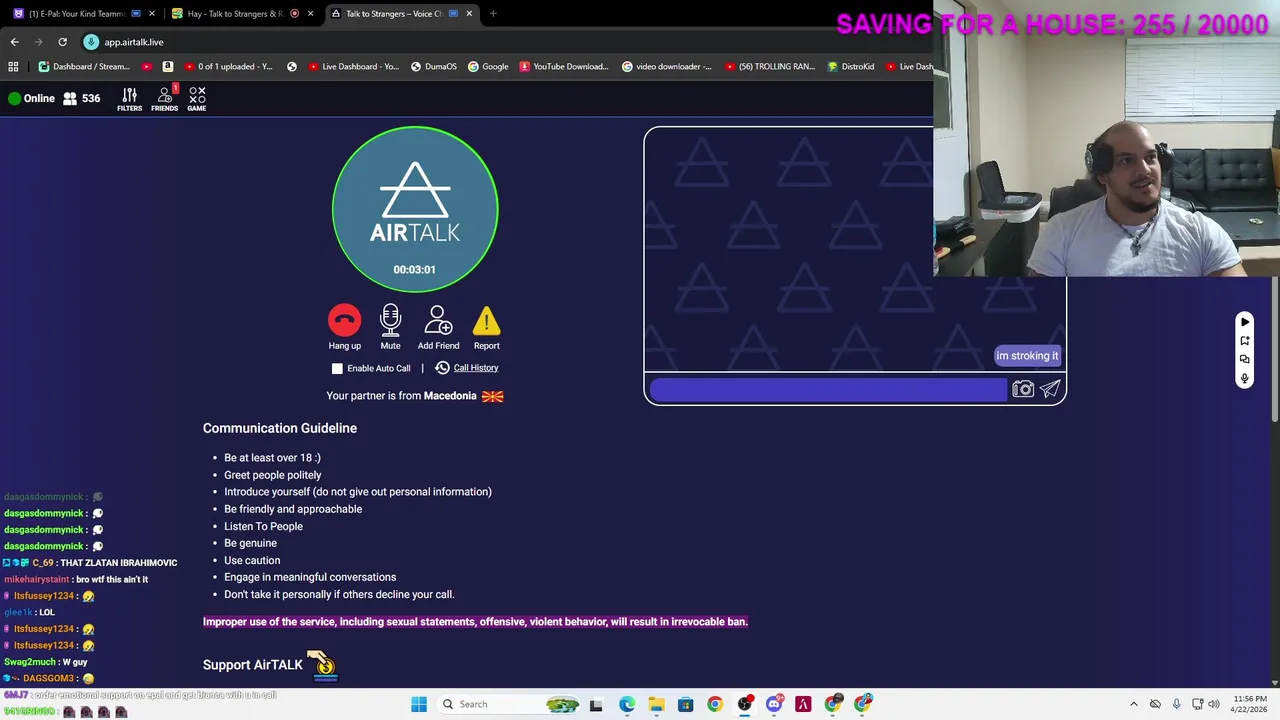Open Call History link
The image size is (1280, 720).
pos(475,368)
